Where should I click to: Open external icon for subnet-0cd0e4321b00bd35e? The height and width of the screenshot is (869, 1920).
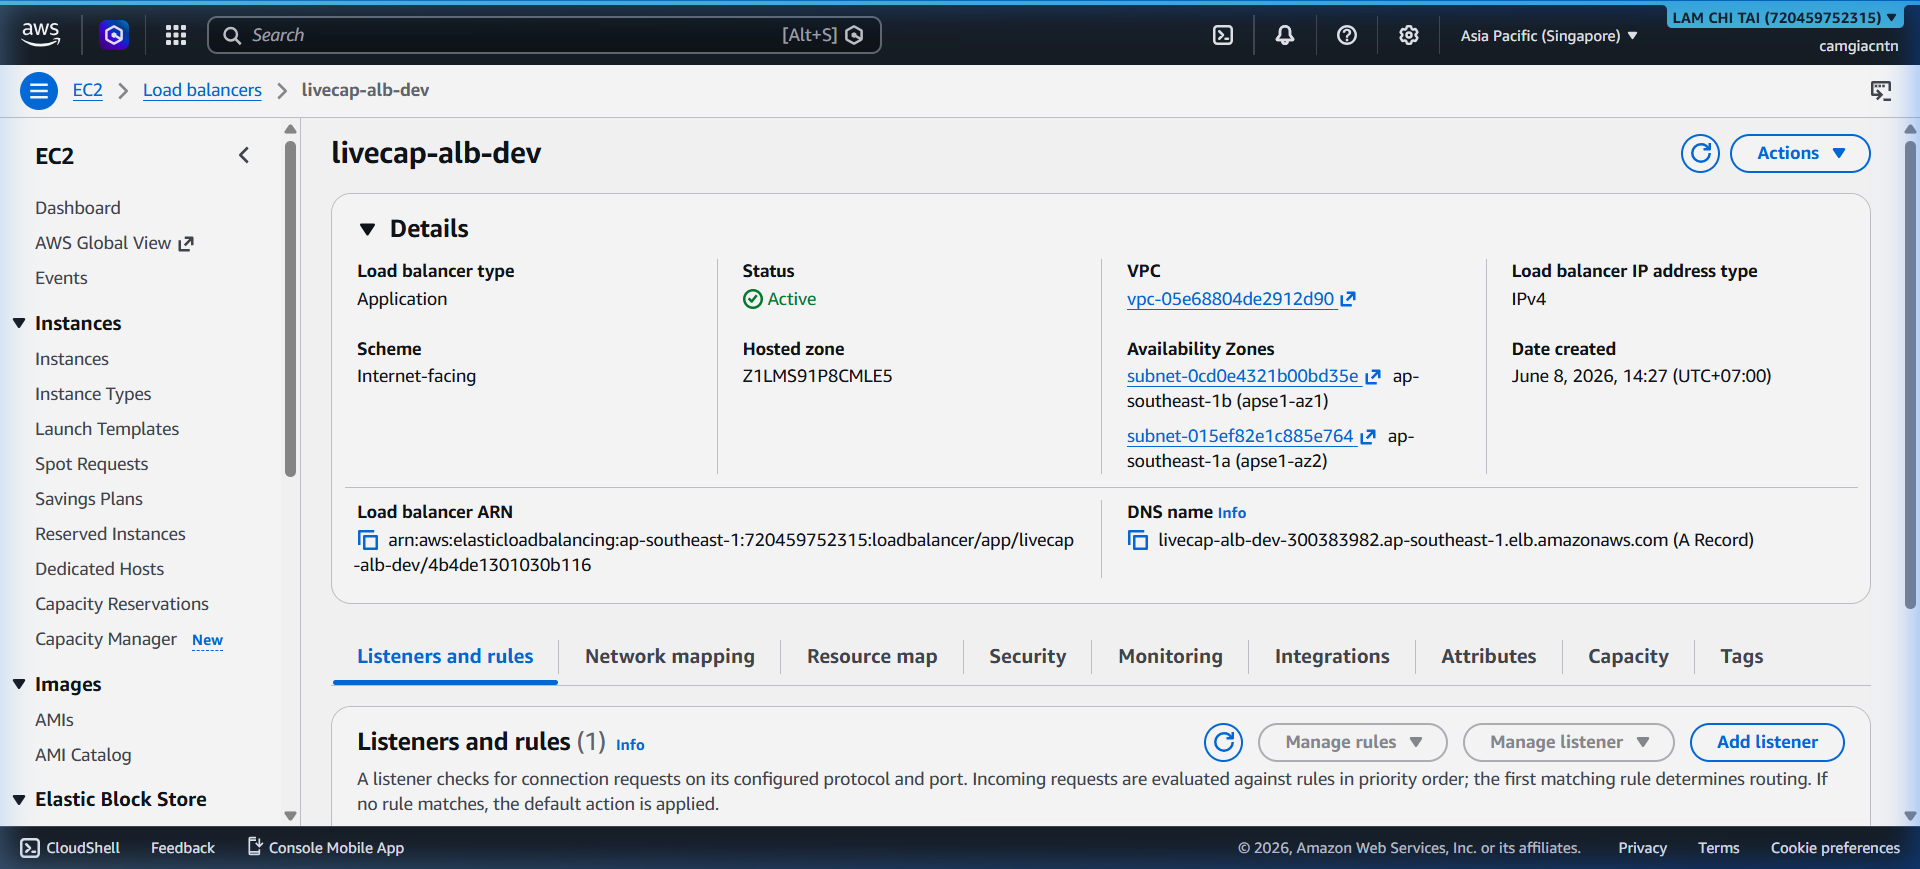point(1373,377)
